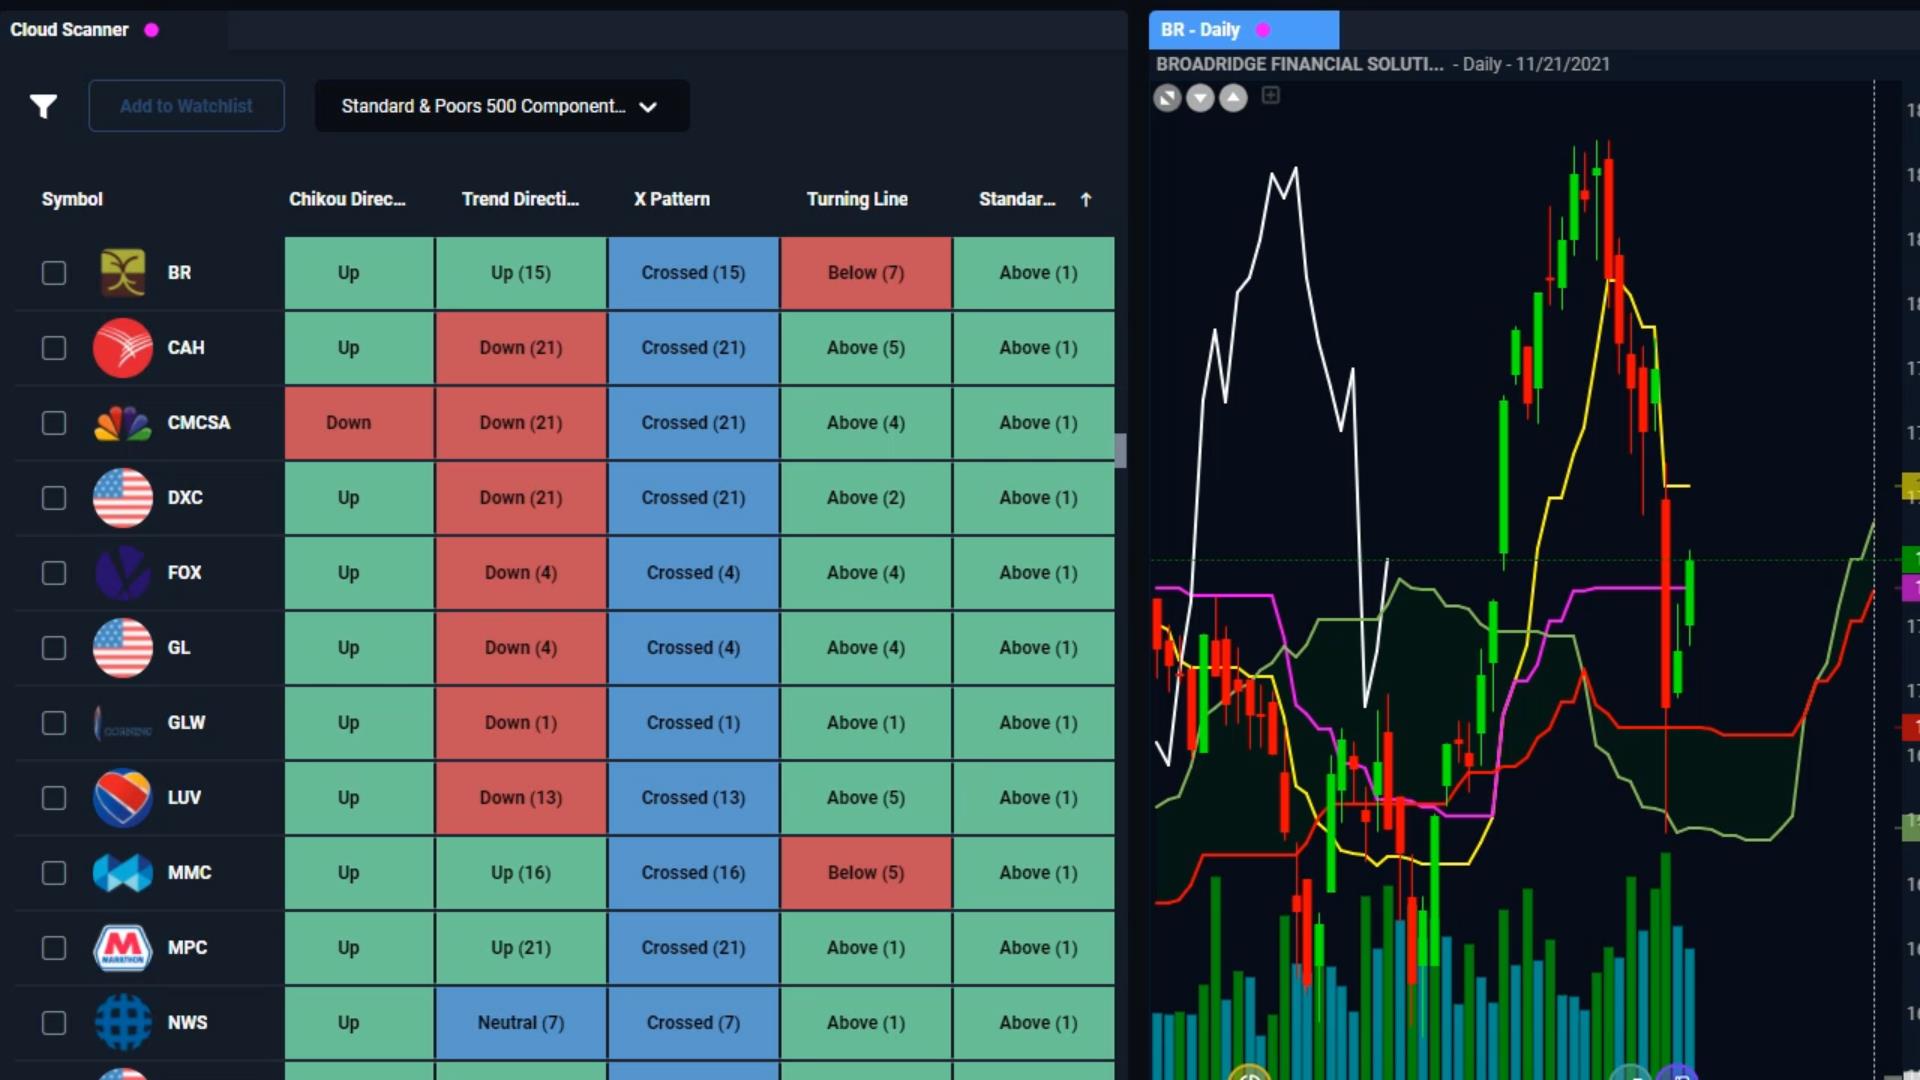Screen dimensions: 1920x1080
Task: Click the DXC flag logo
Action: [123, 498]
